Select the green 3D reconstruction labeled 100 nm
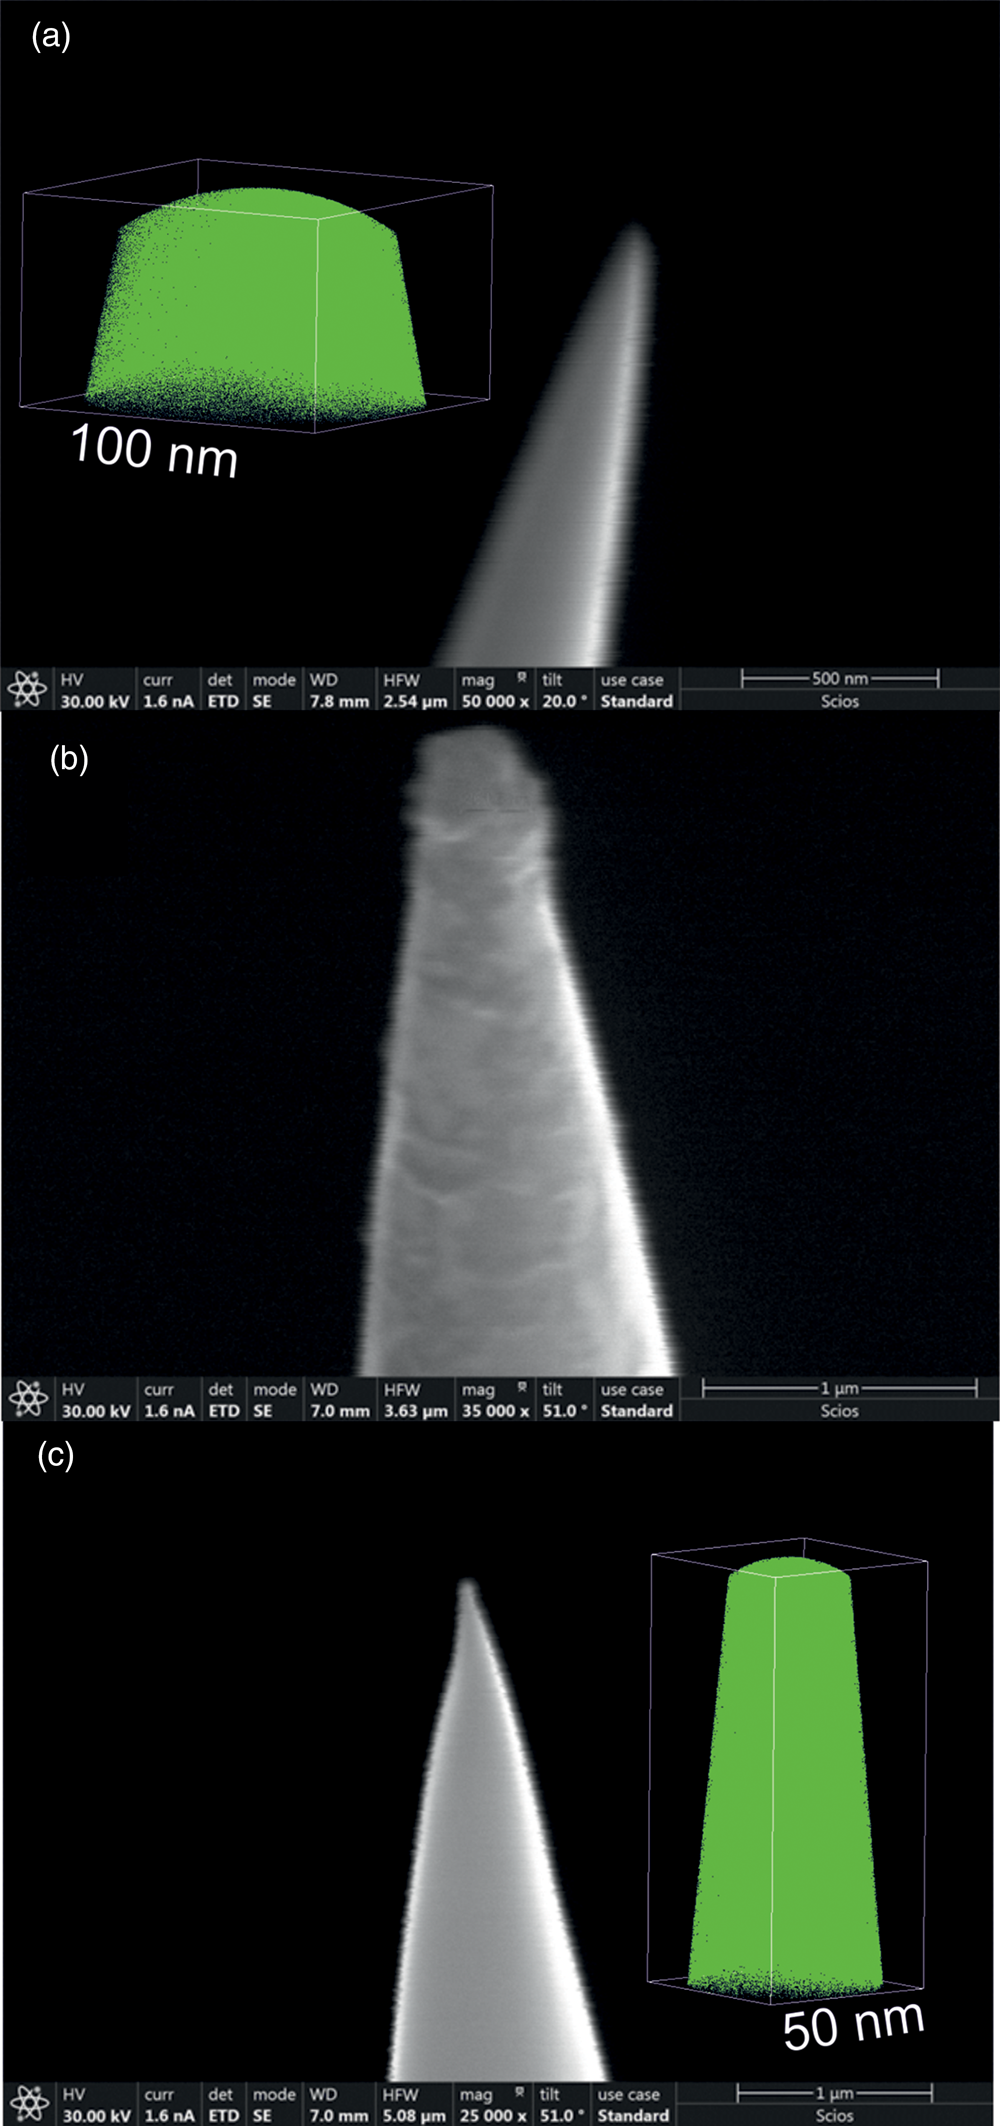Image resolution: width=1000 pixels, height=2126 pixels. [x=256, y=306]
